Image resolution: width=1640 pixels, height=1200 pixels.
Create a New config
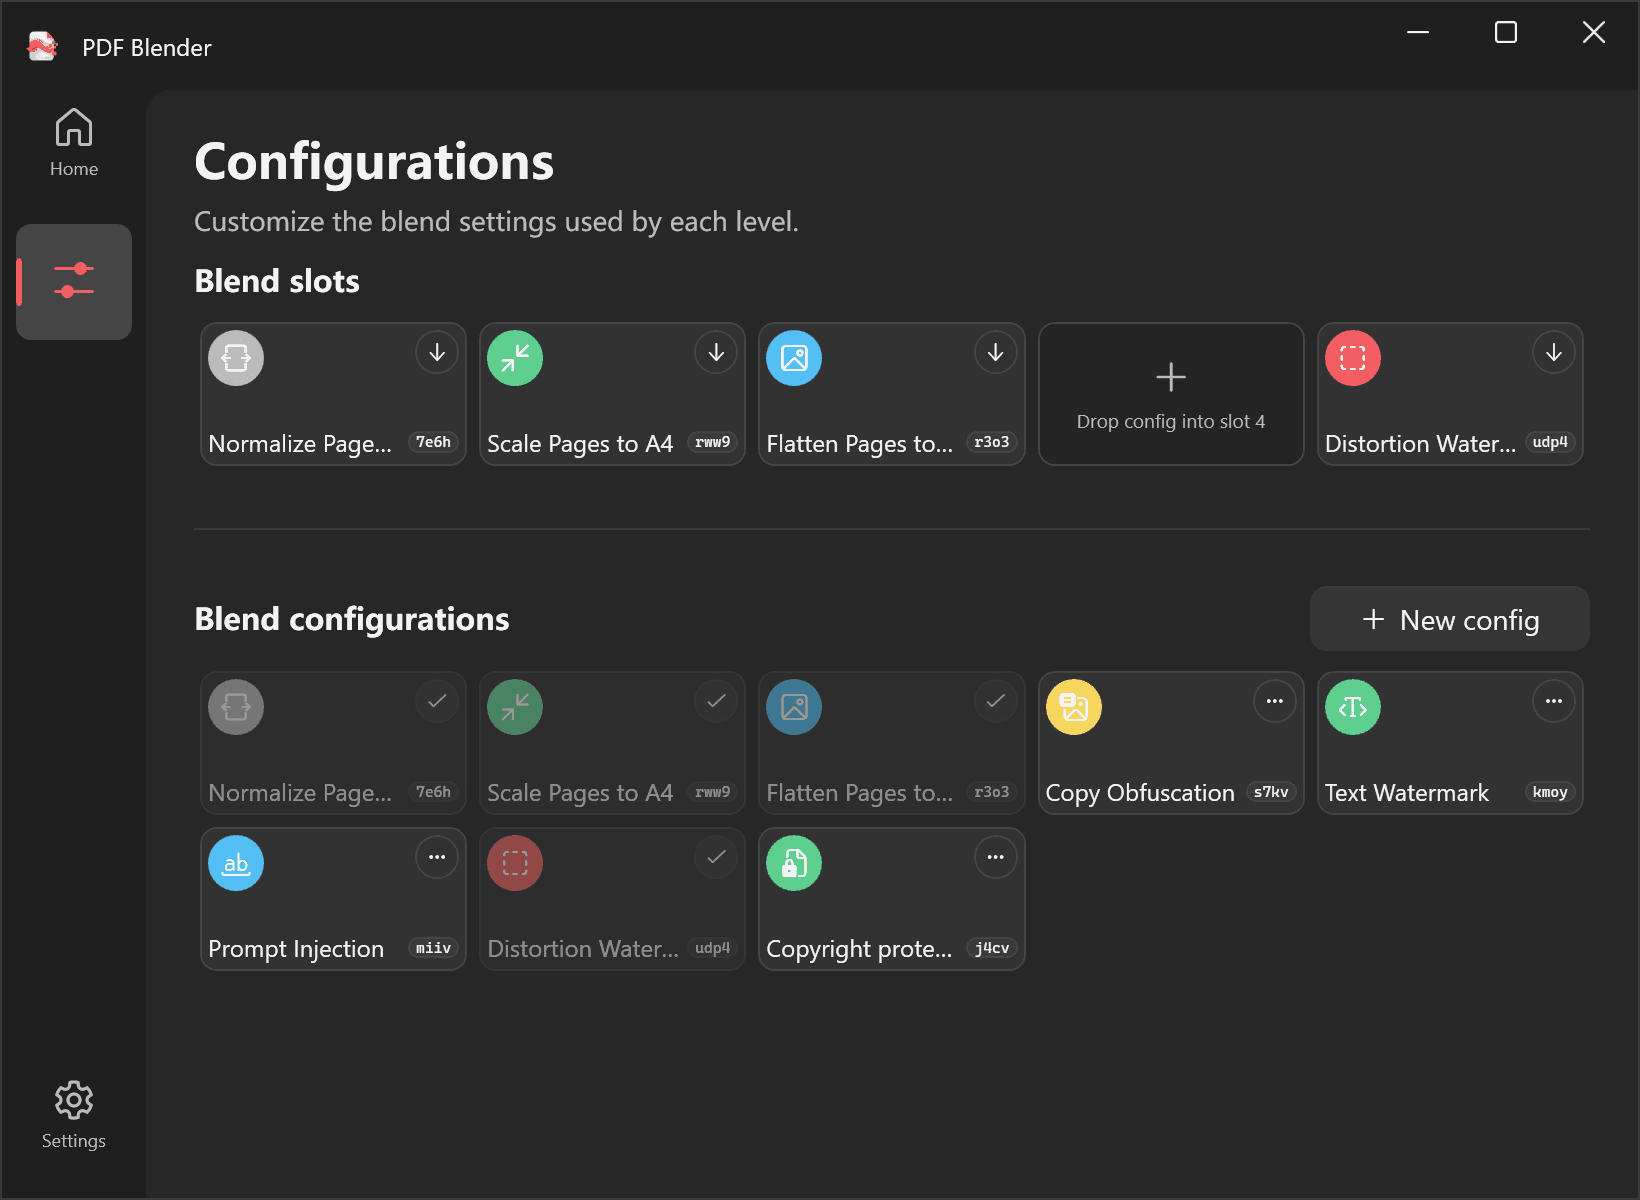(x=1450, y=619)
